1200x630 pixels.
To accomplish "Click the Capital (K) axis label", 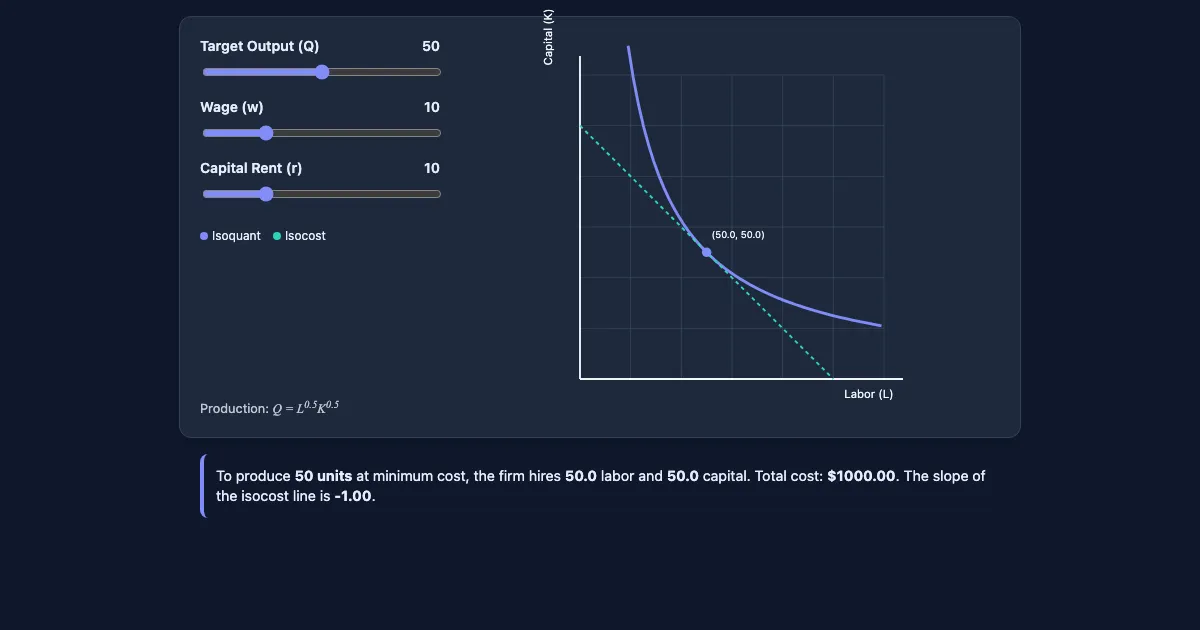I will pos(548,37).
